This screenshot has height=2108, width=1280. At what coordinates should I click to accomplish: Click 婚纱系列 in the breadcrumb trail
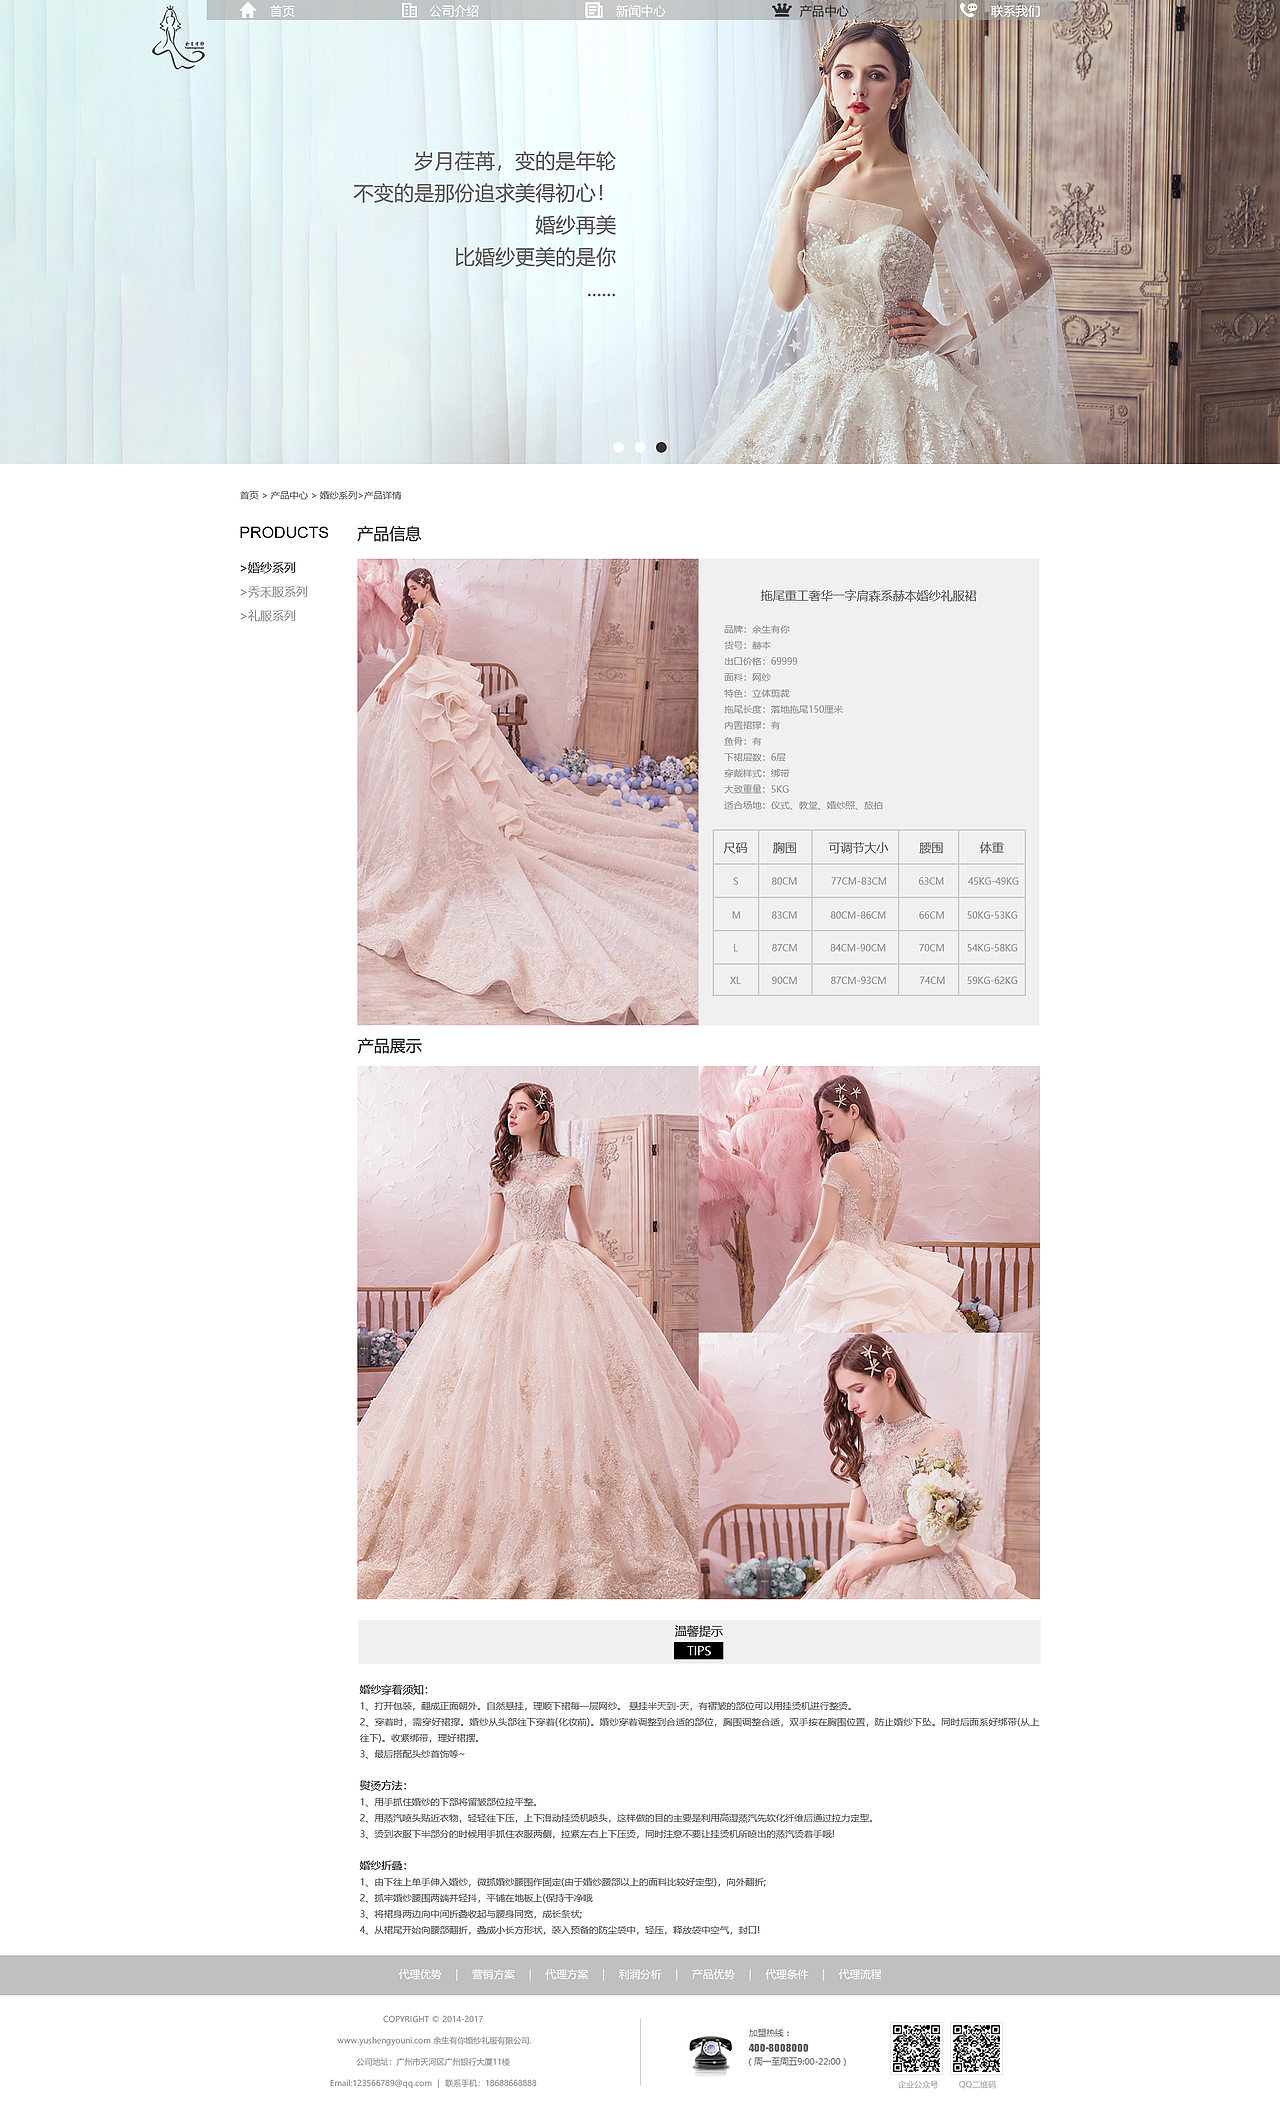click(x=338, y=495)
